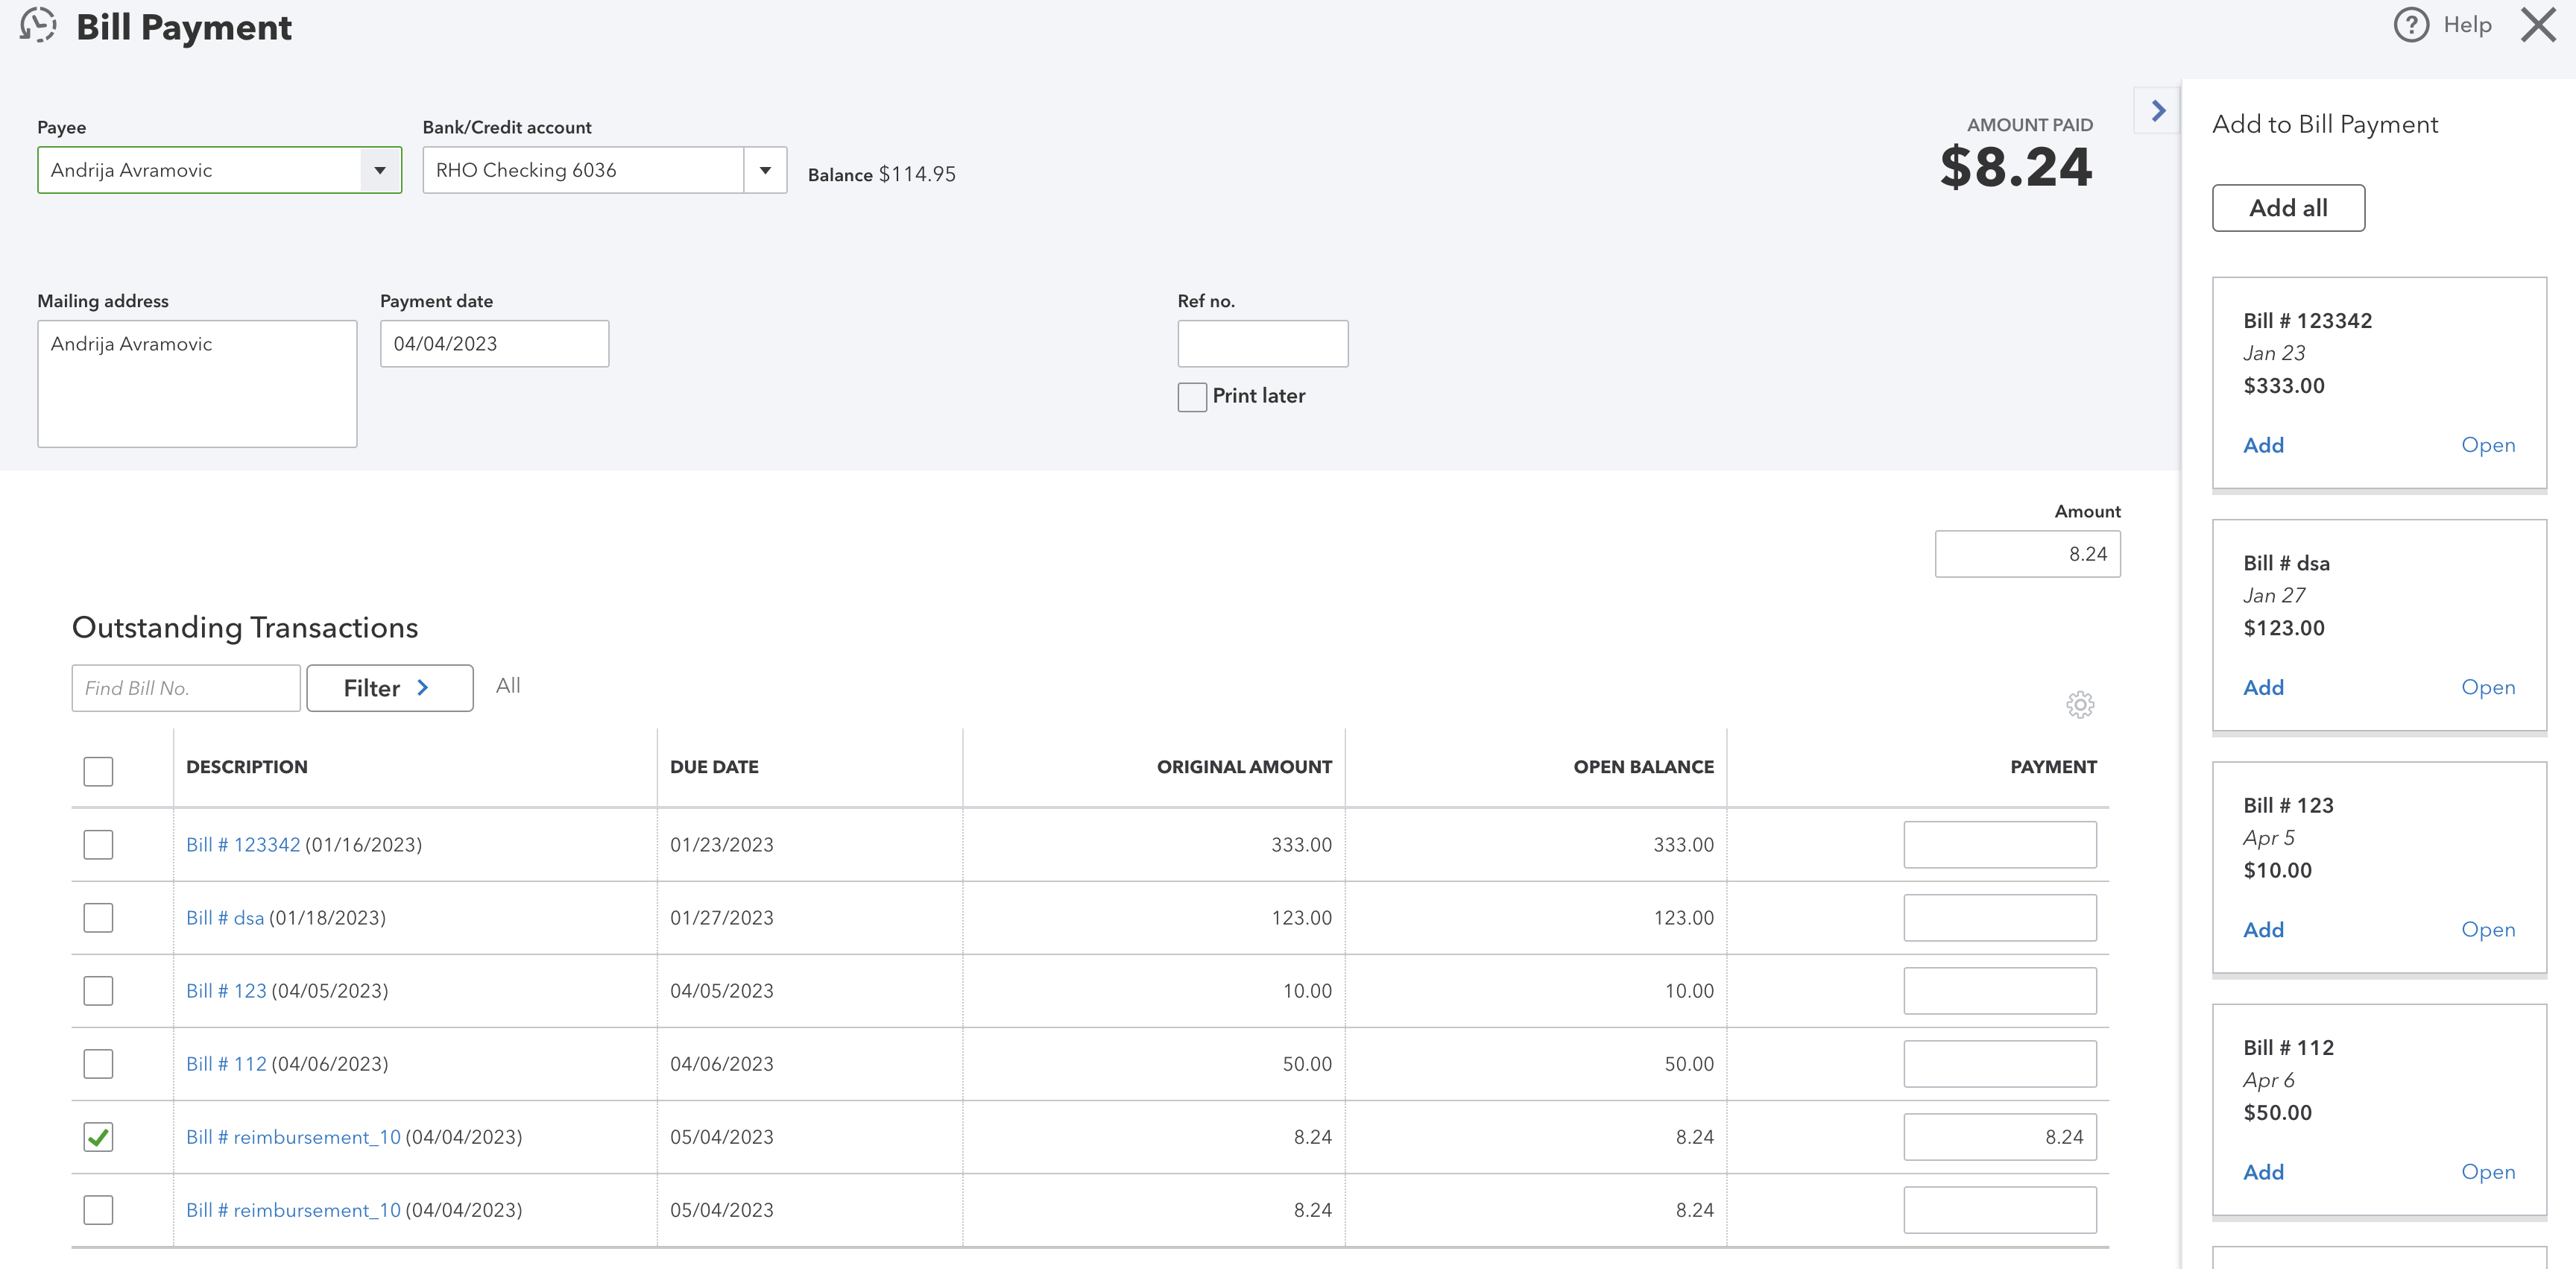Expand the Payee dropdown arrow

pyautogui.click(x=380, y=170)
